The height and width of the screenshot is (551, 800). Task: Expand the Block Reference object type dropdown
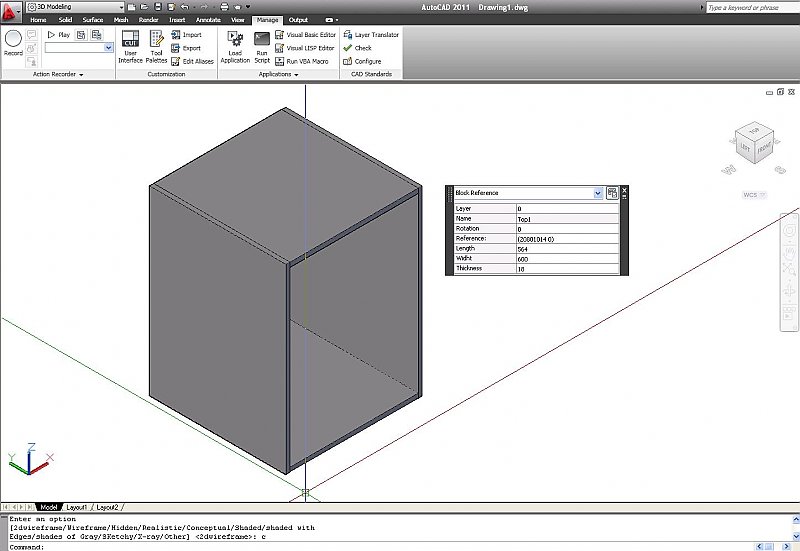tap(598, 193)
